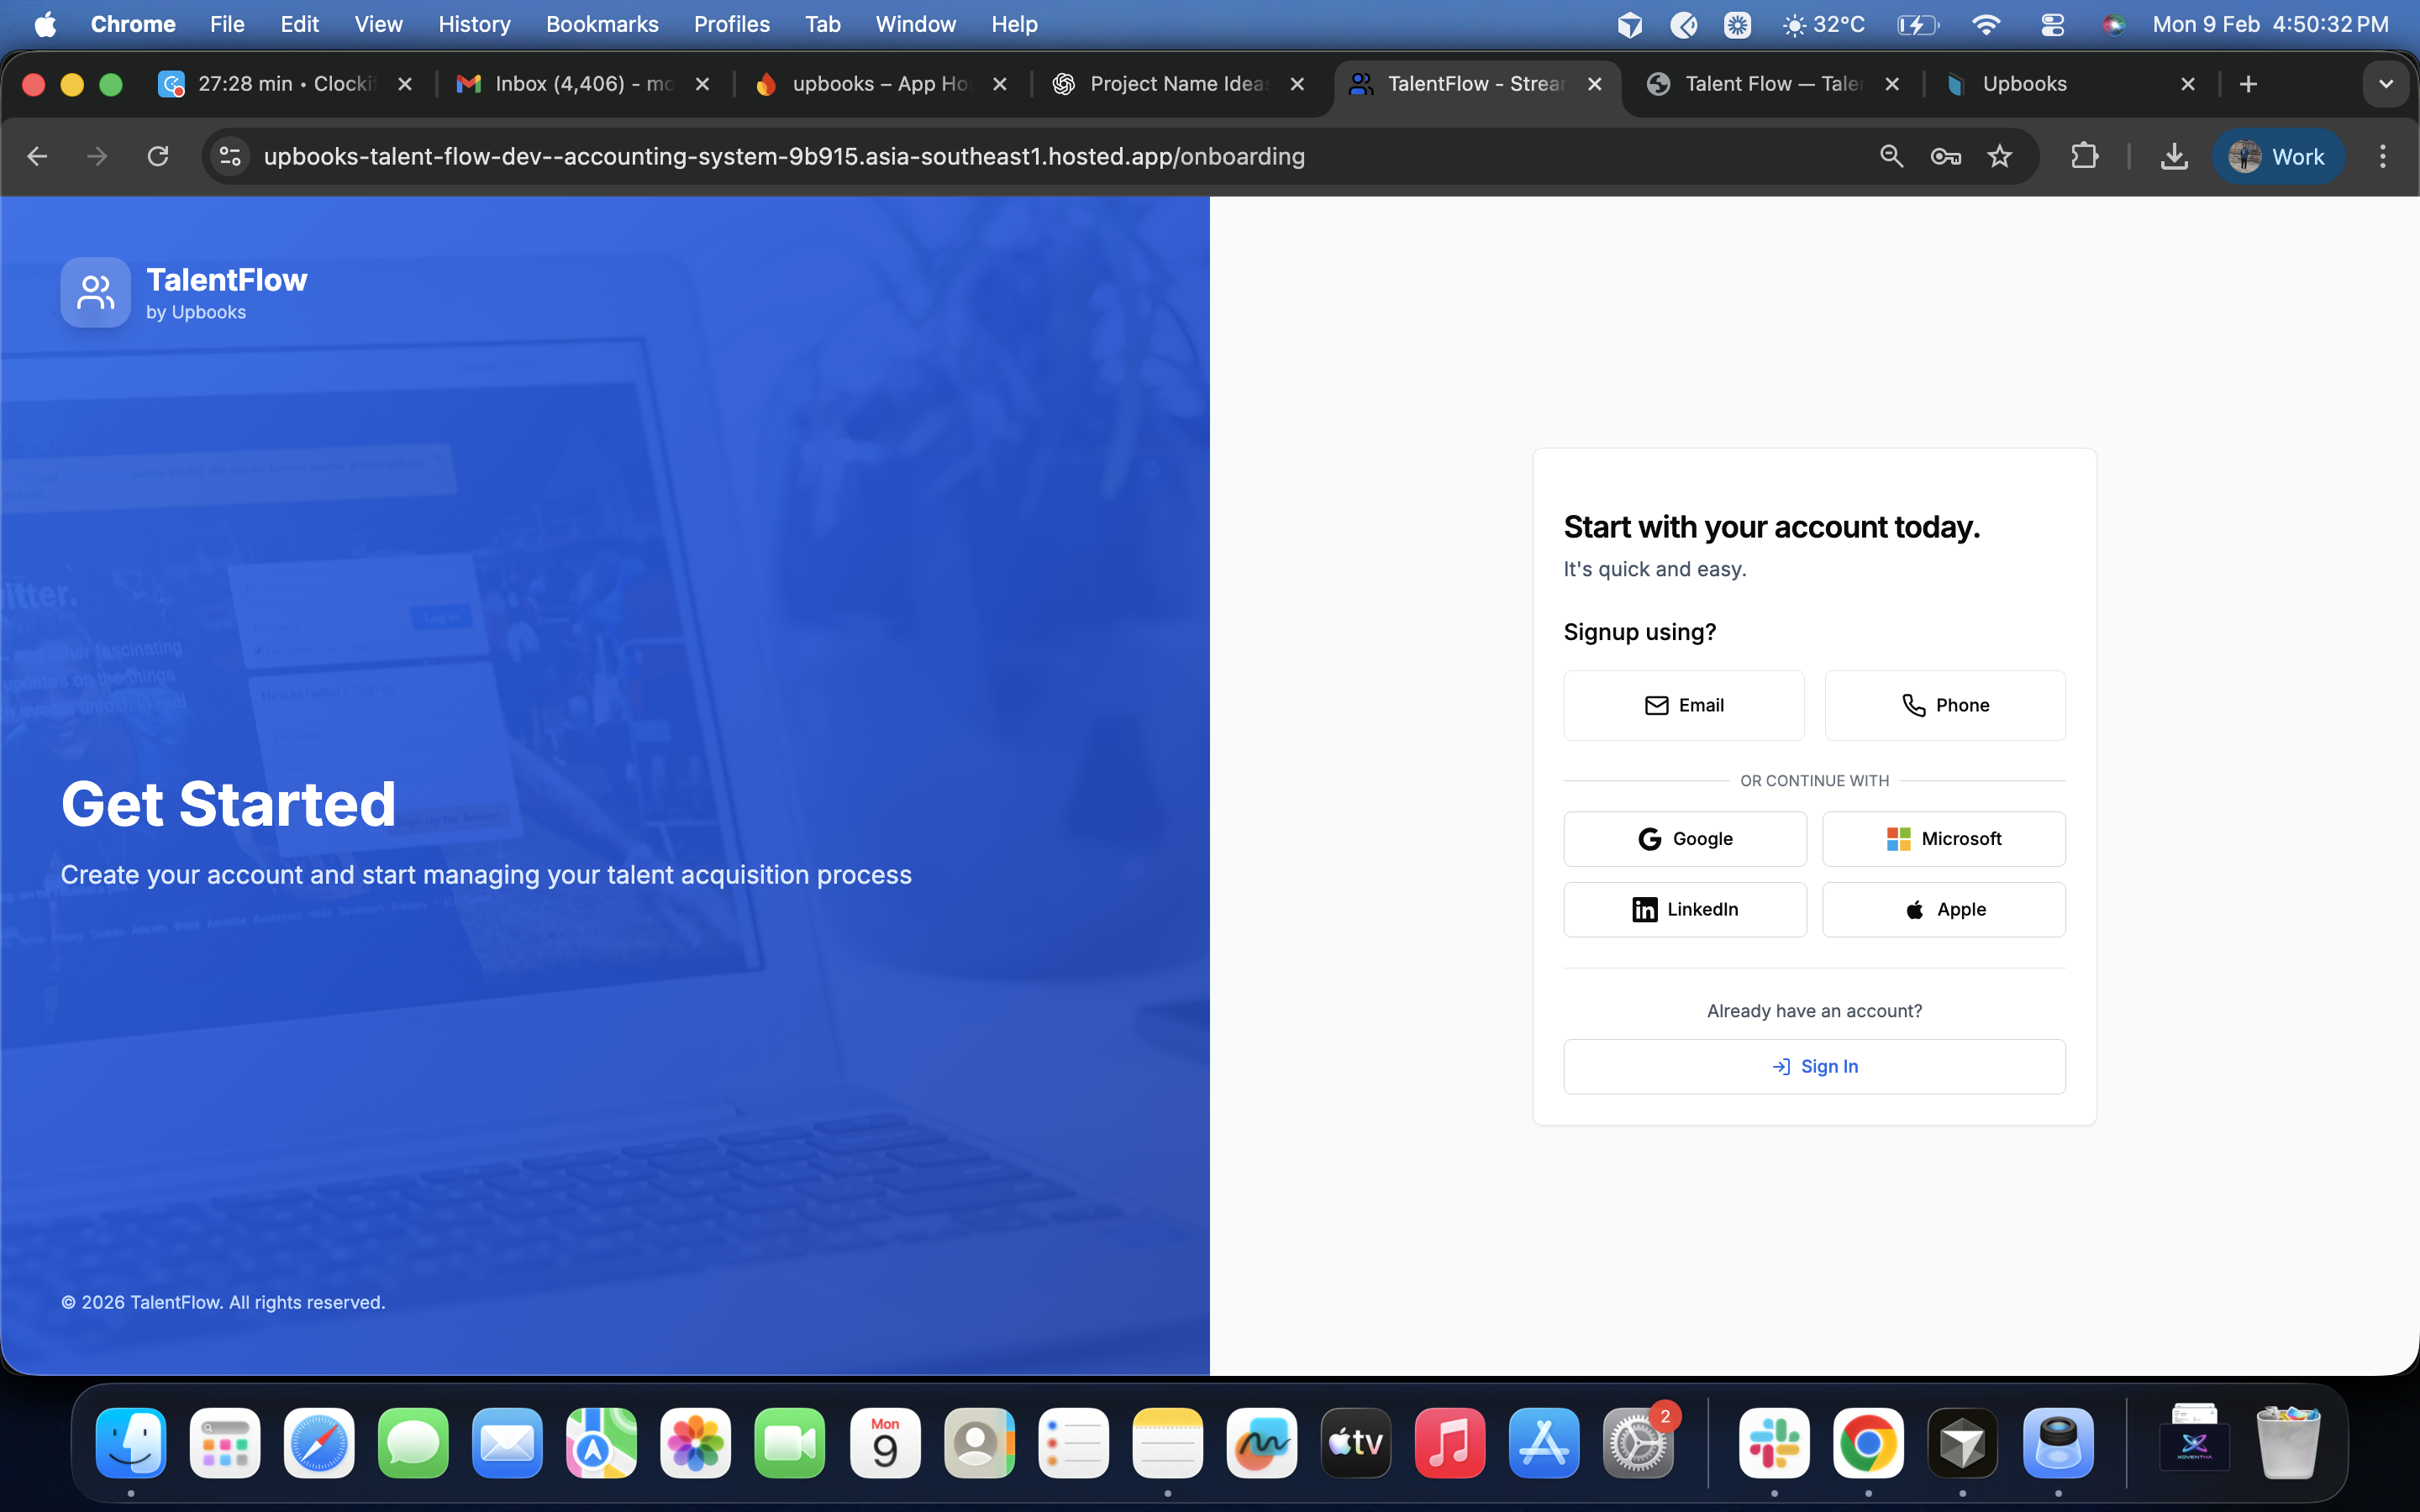Viewport: 2420px width, 1512px height.
Task: Open the Bookmarks menu
Action: (x=601, y=23)
